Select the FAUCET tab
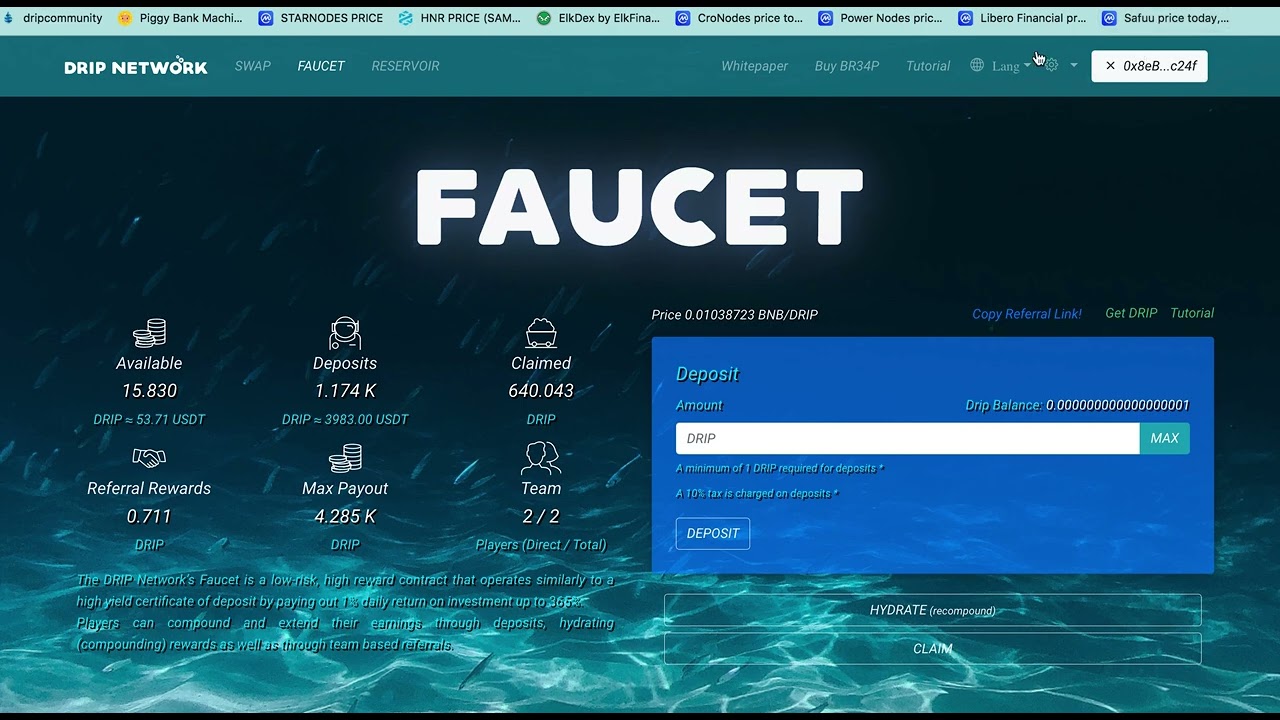This screenshot has height=720, width=1280. pyautogui.click(x=321, y=66)
